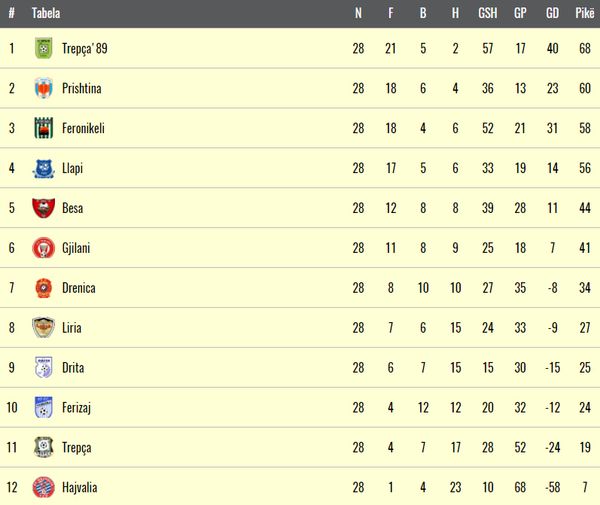Open the Ferizaj team name link
This screenshot has width=600, height=505.
pos(77,408)
